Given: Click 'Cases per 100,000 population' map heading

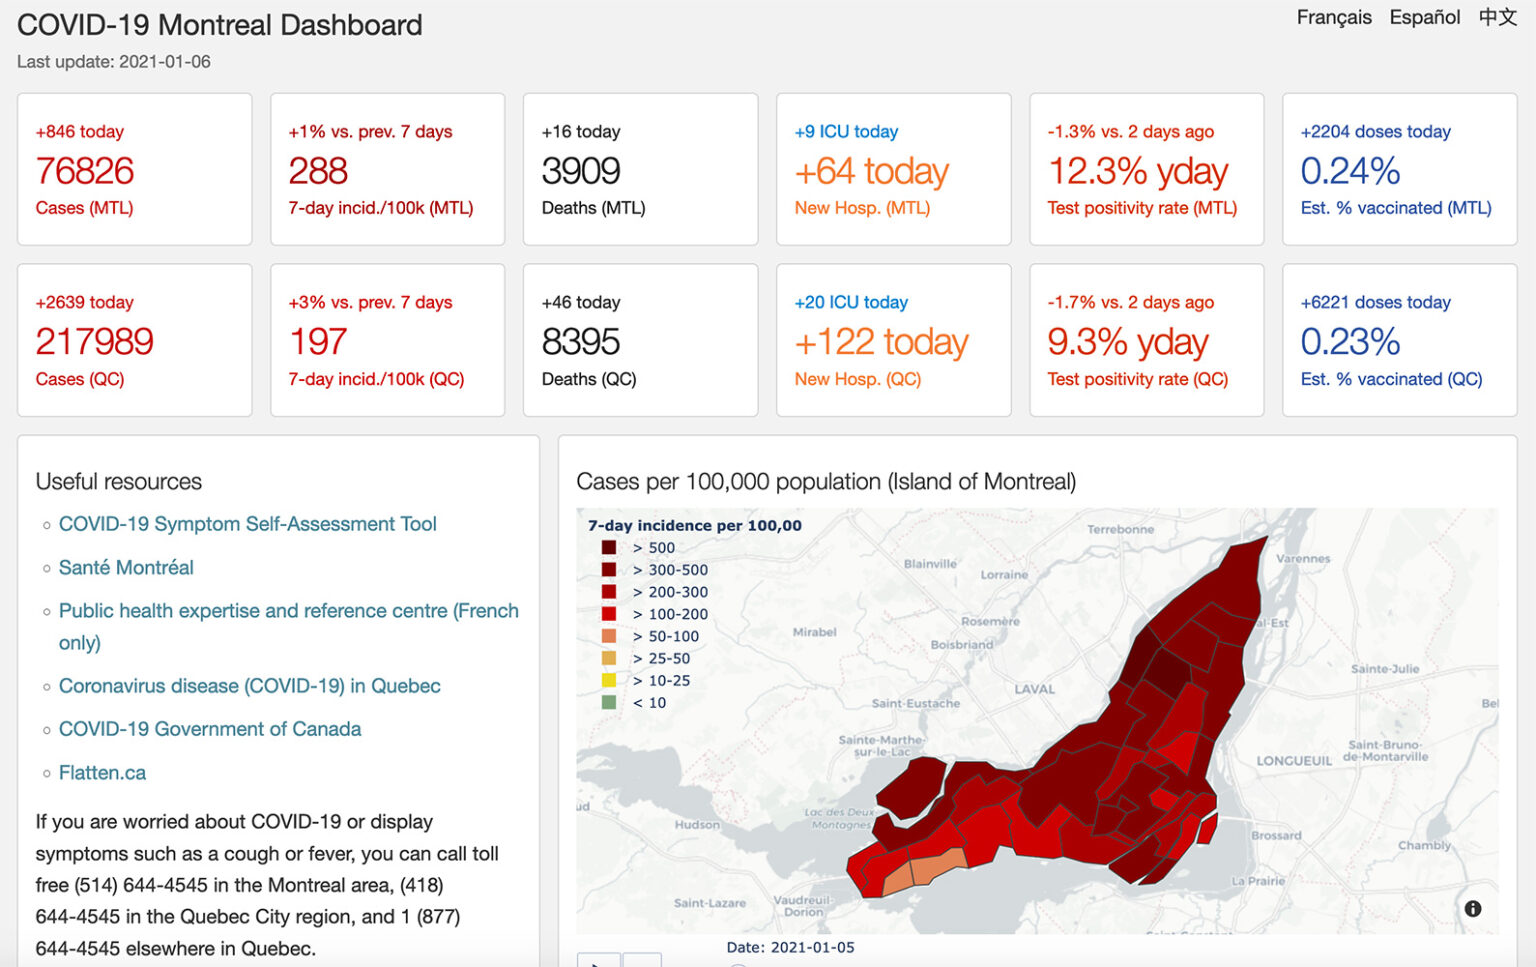Looking at the screenshot, I should (x=826, y=482).
